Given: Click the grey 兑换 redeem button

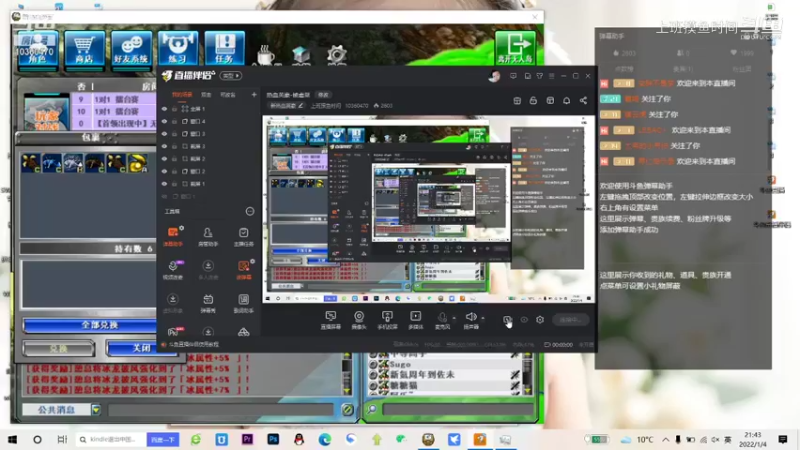Looking at the screenshot, I should pyautogui.click(x=59, y=348).
